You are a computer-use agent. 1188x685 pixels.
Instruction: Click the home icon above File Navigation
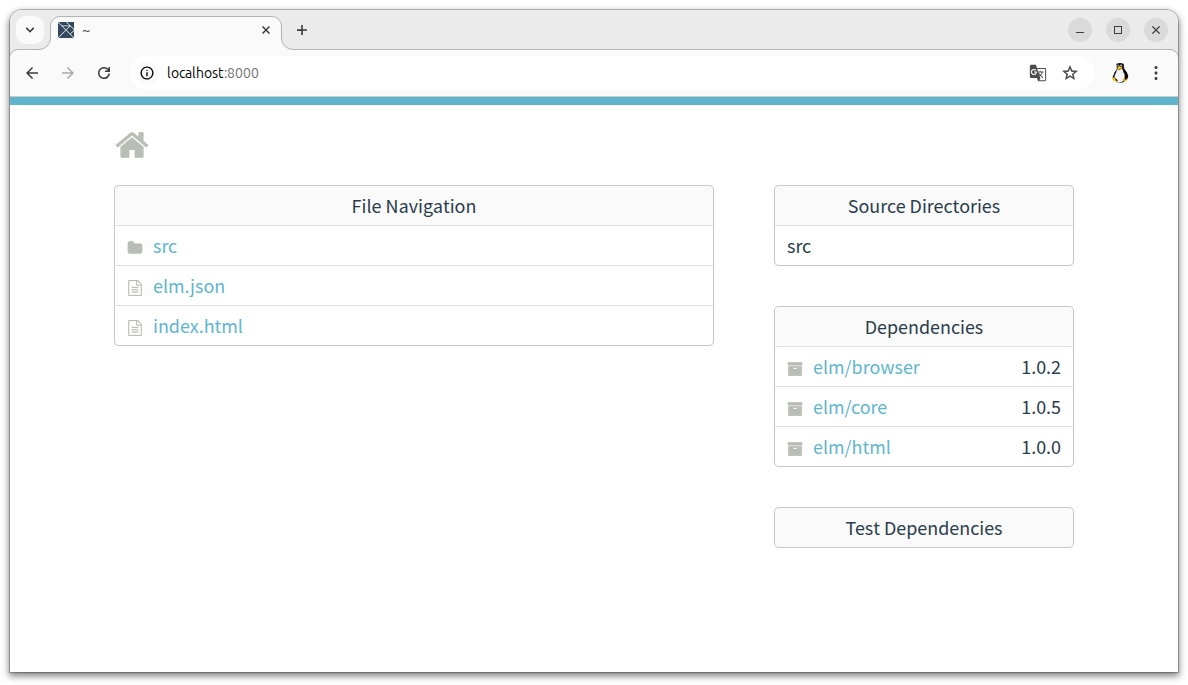point(132,145)
